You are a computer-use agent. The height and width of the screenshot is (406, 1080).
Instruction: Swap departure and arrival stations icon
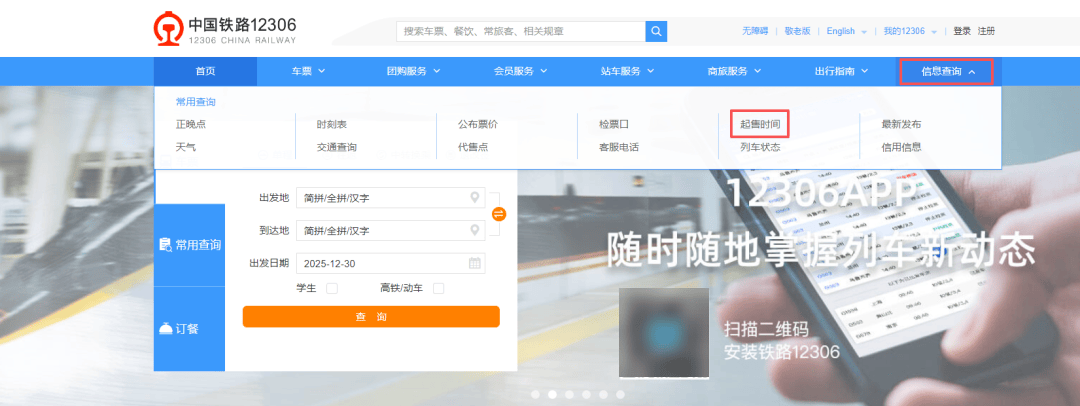click(499, 214)
